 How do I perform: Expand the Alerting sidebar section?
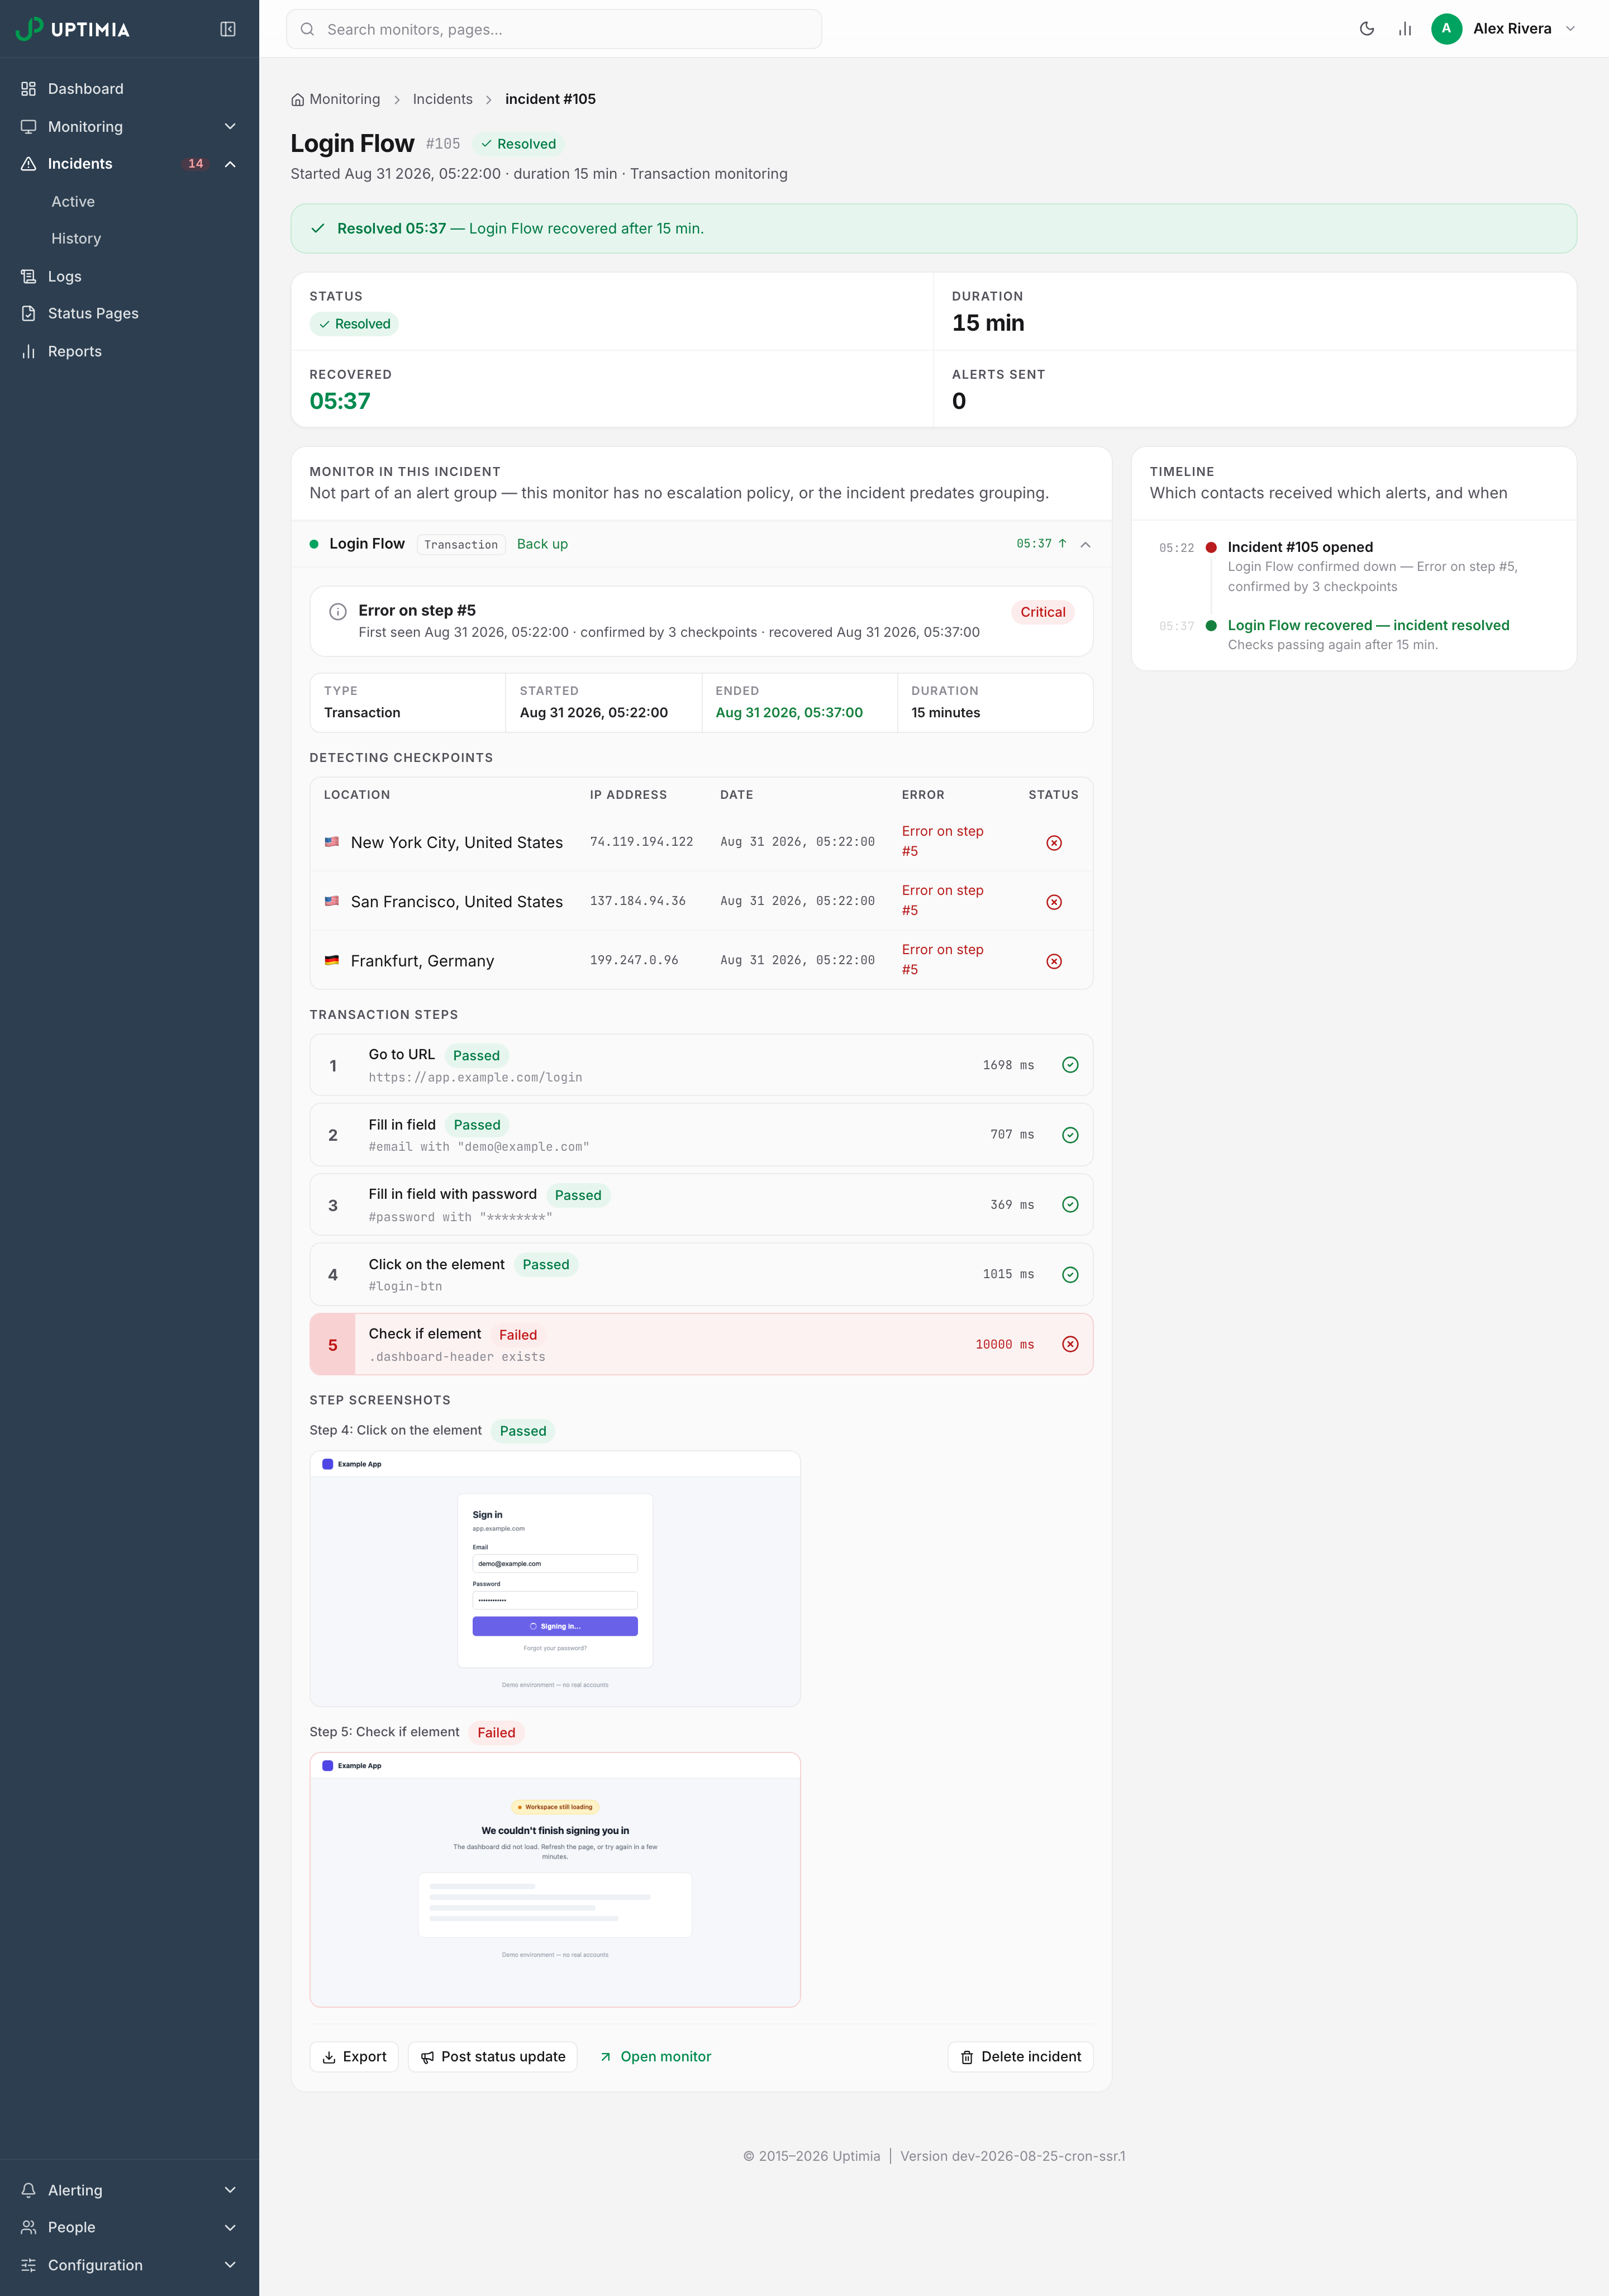coord(129,2190)
